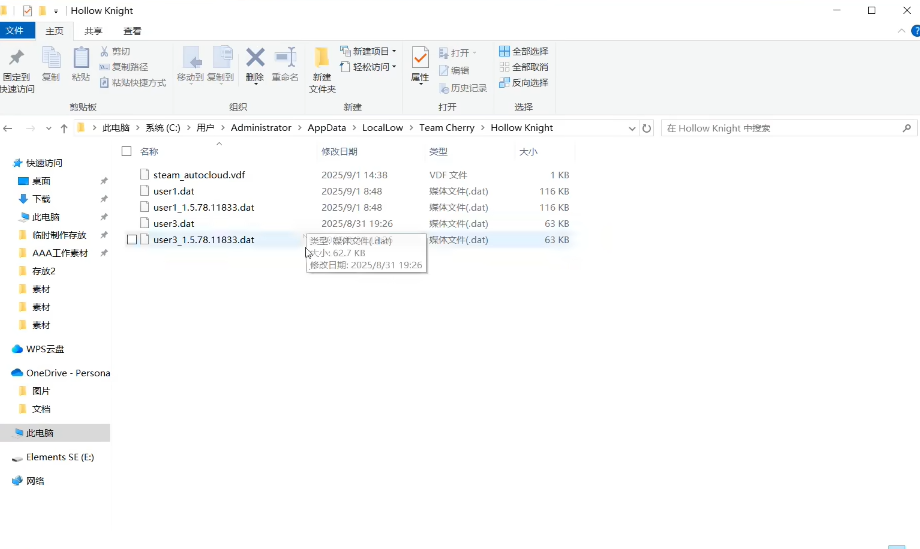Navigate to LocalLow in breadcrumb
The height and width of the screenshot is (549, 920).
[383, 128]
